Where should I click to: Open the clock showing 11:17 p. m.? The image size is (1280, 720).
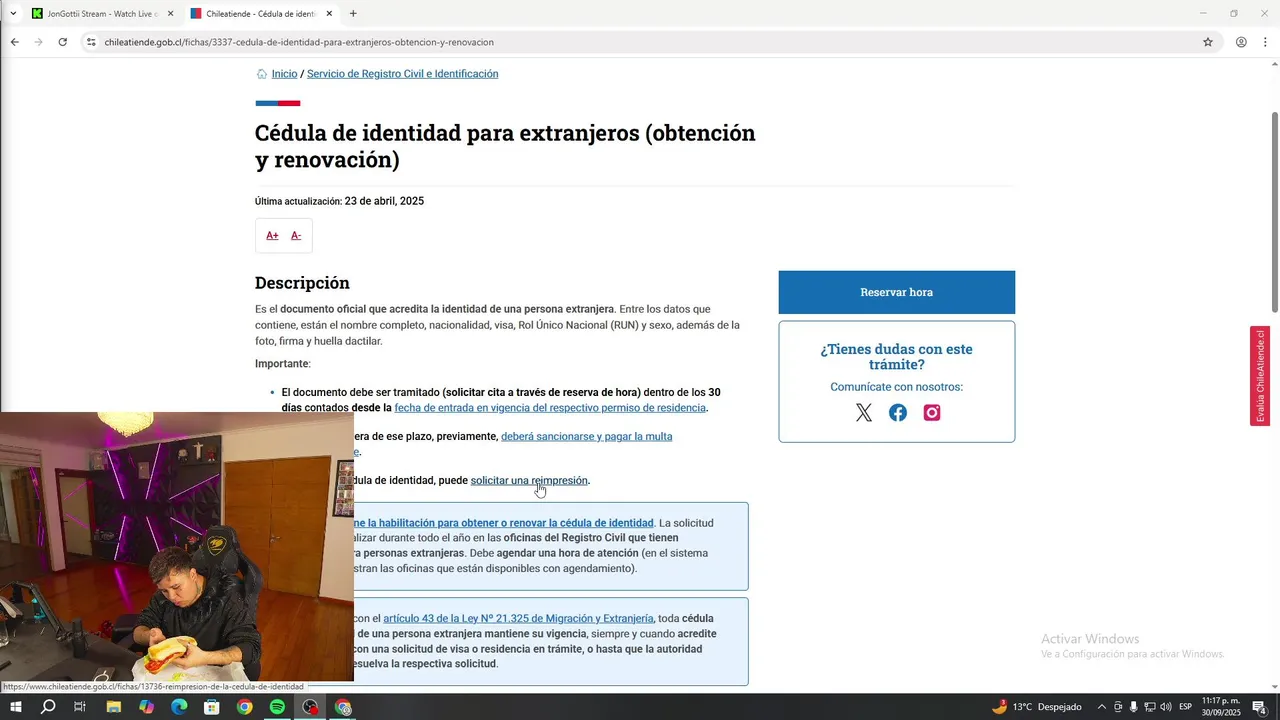(1221, 707)
